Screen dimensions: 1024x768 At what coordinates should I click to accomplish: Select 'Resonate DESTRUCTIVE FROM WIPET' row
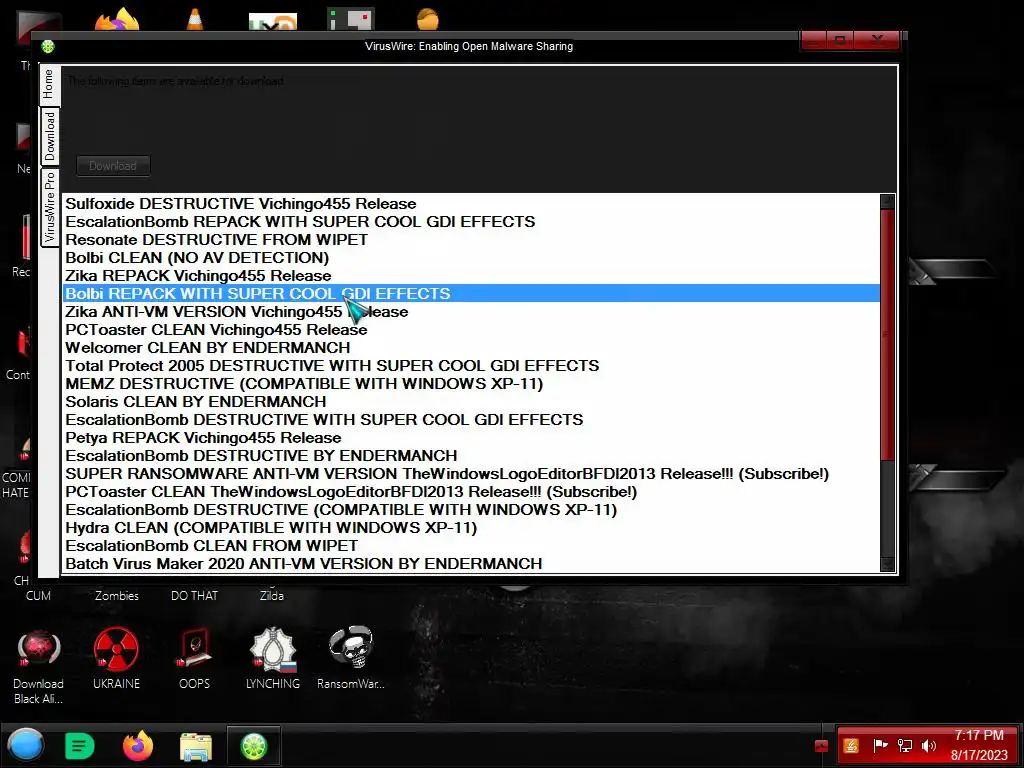pos(471,240)
